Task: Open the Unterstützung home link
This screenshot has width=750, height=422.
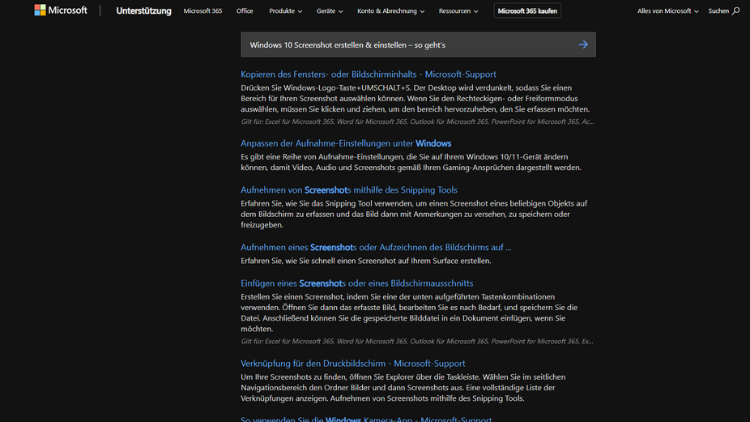Action: coord(143,11)
